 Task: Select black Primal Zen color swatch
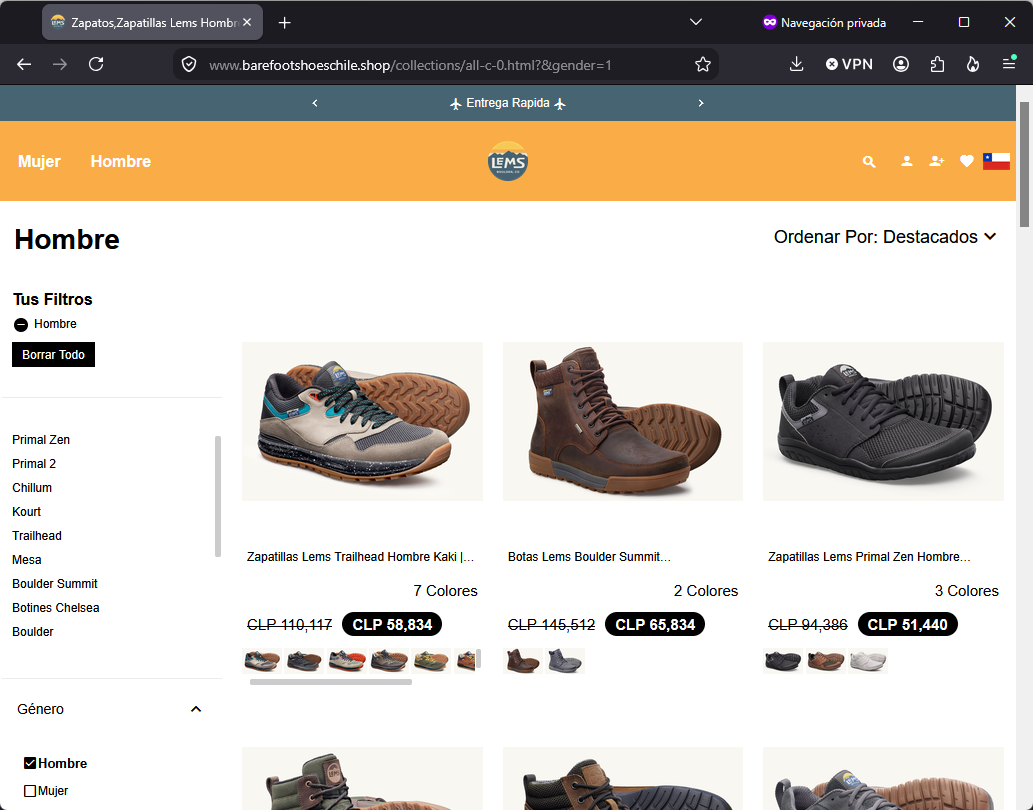pos(783,661)
